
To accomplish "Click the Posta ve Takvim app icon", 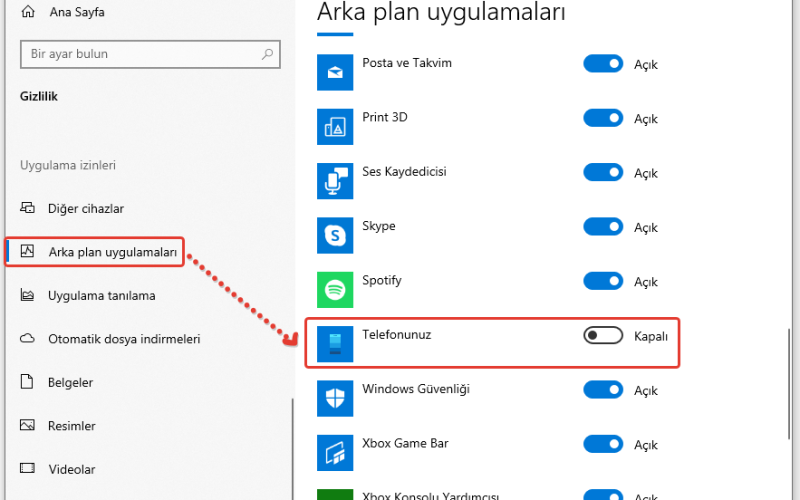I will (x=335, y=72).
